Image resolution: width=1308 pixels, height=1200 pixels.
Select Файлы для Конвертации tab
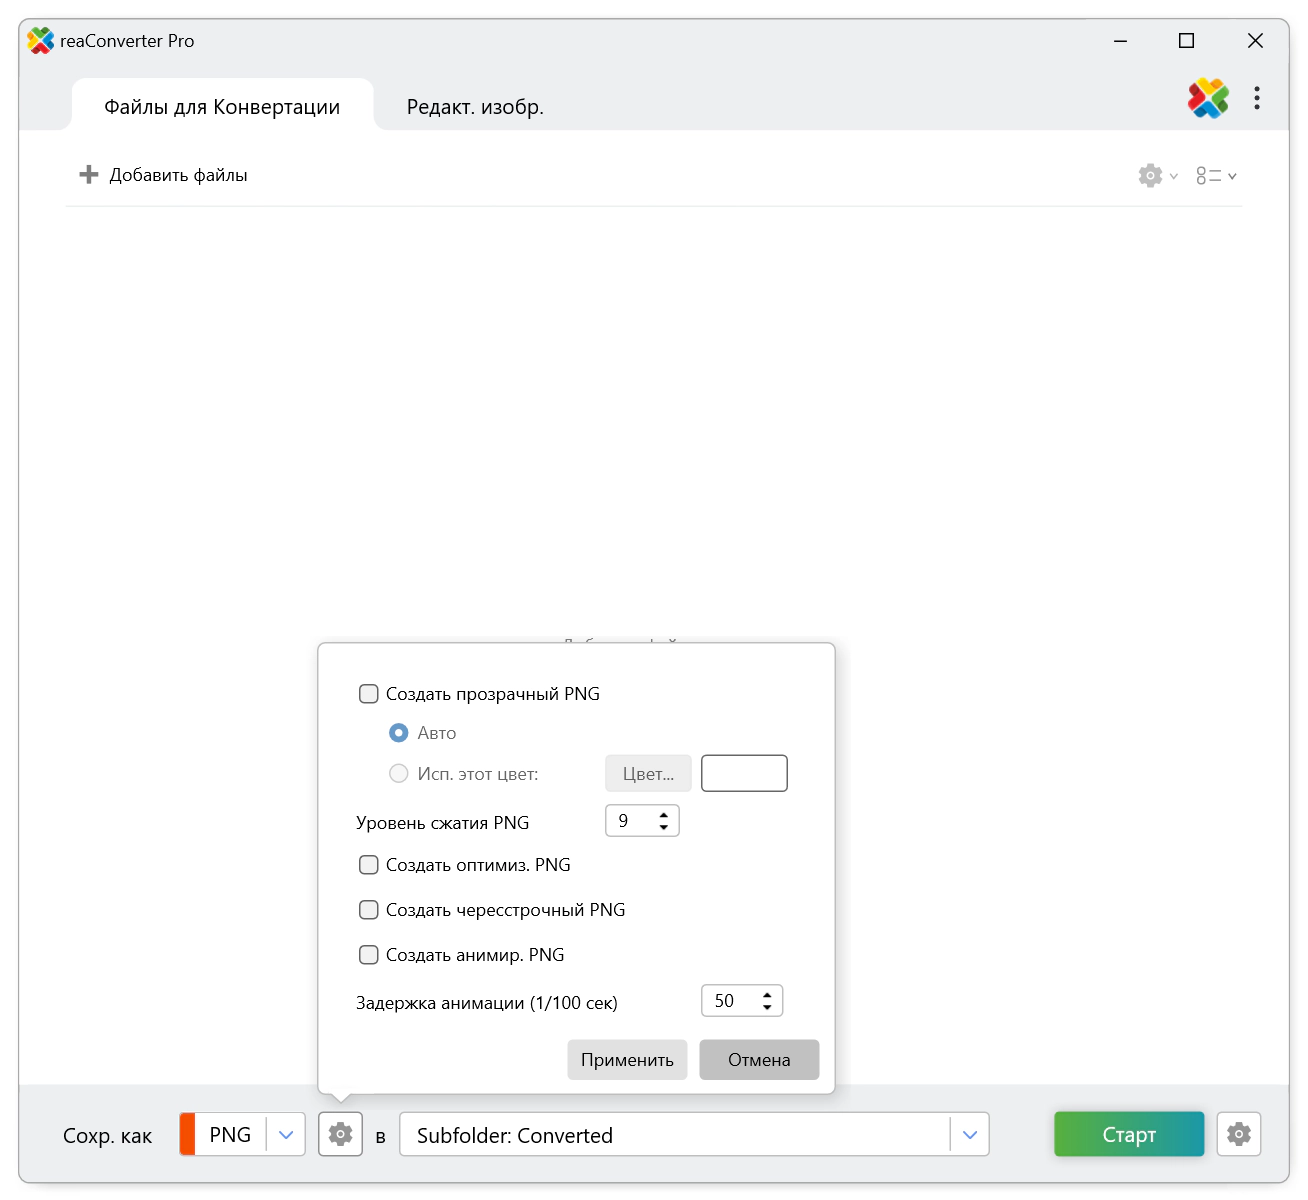point(222,107)
